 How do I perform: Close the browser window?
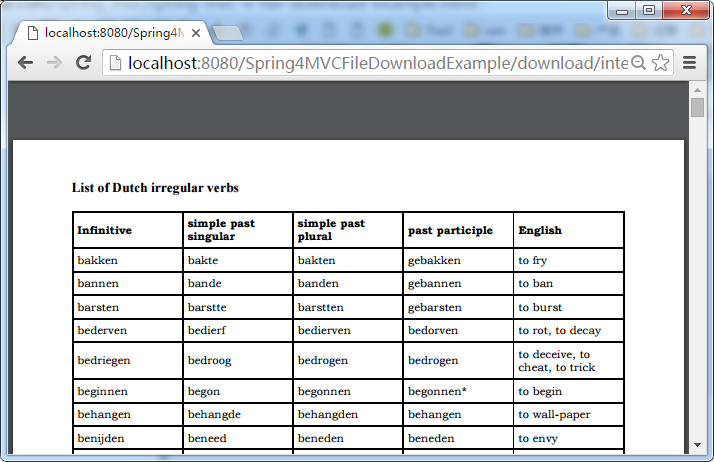pos(686,10)
